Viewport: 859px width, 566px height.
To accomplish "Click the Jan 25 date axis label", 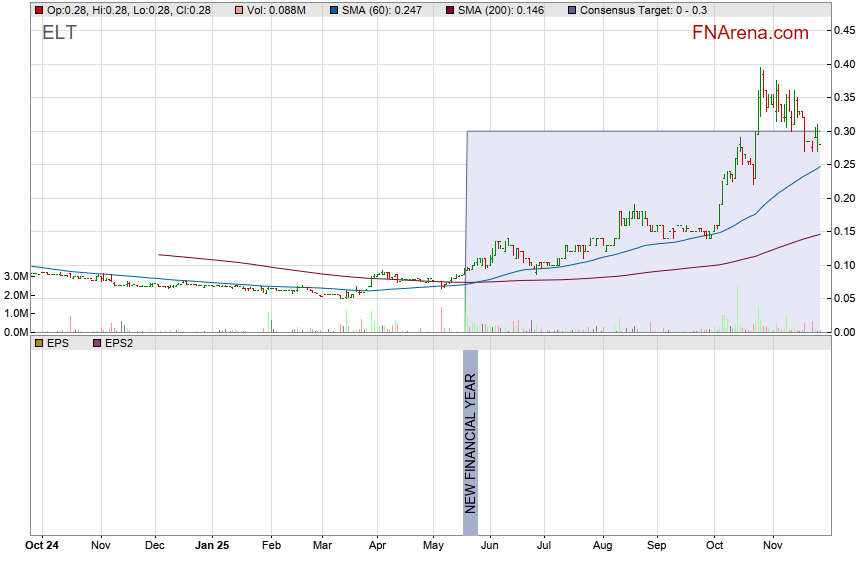I will [x=212, y=546].
